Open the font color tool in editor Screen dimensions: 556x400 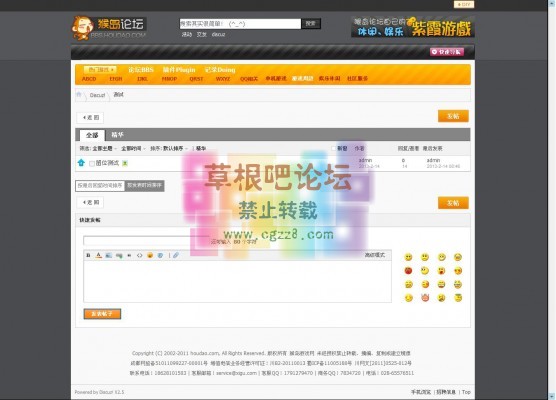99,255
